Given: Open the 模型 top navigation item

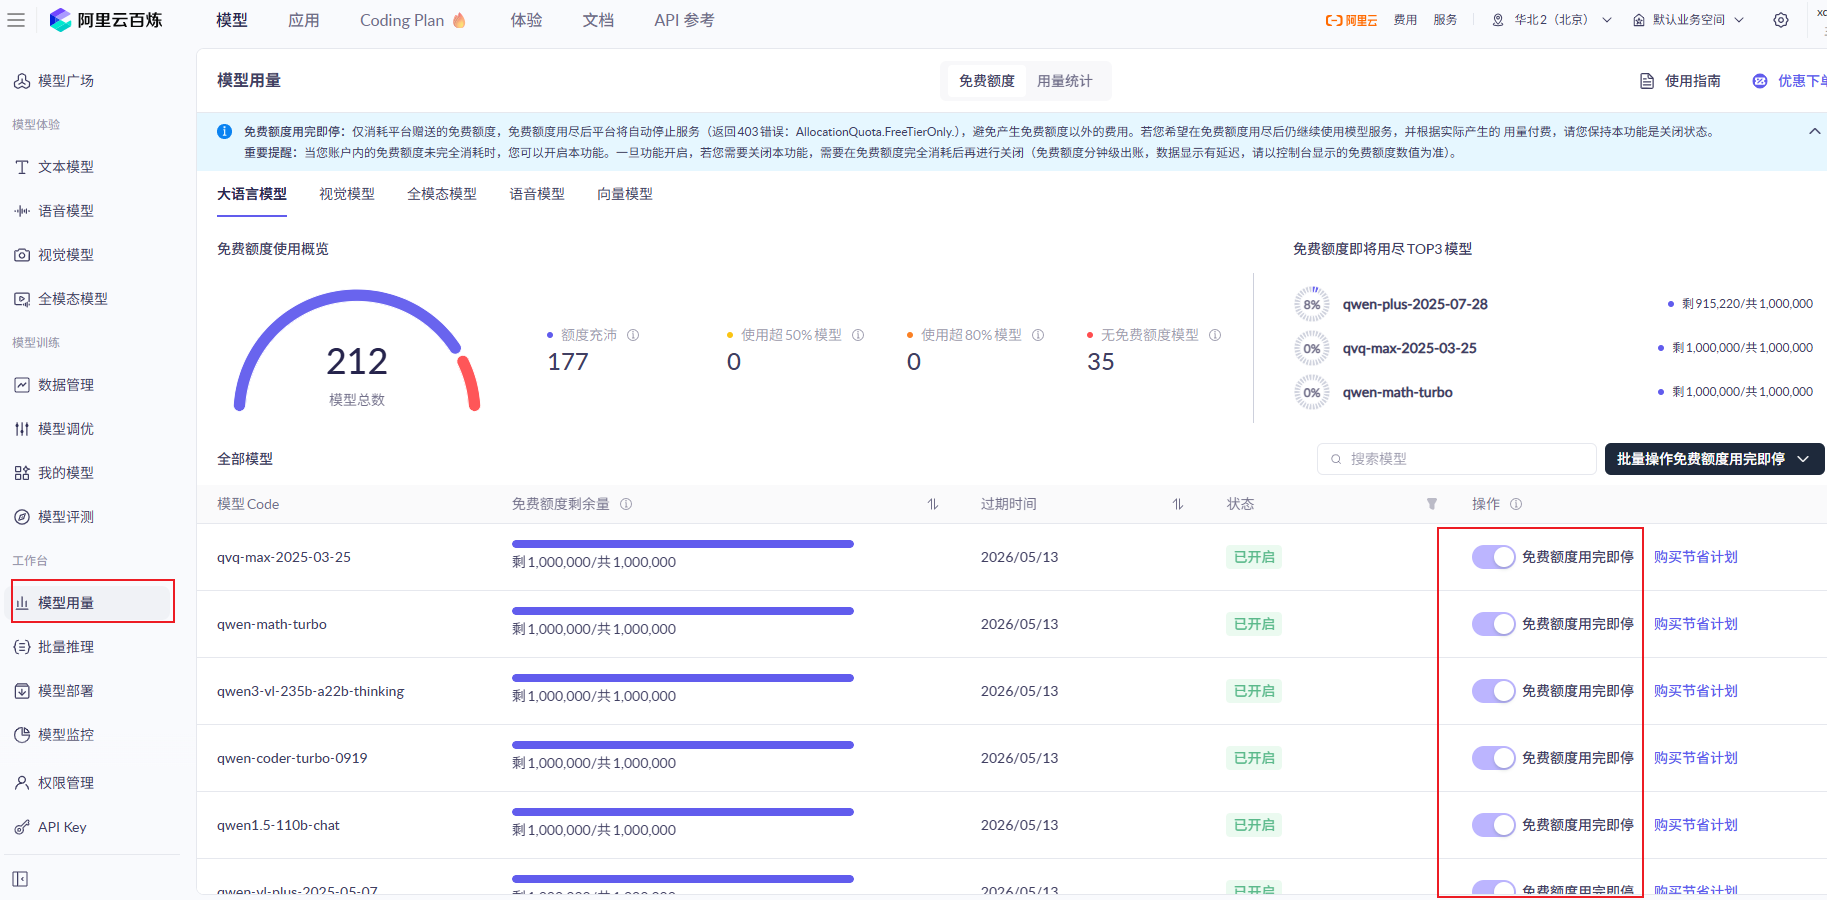Looking at the screenshot, I should pyautogui.click(x=232, y=20).
